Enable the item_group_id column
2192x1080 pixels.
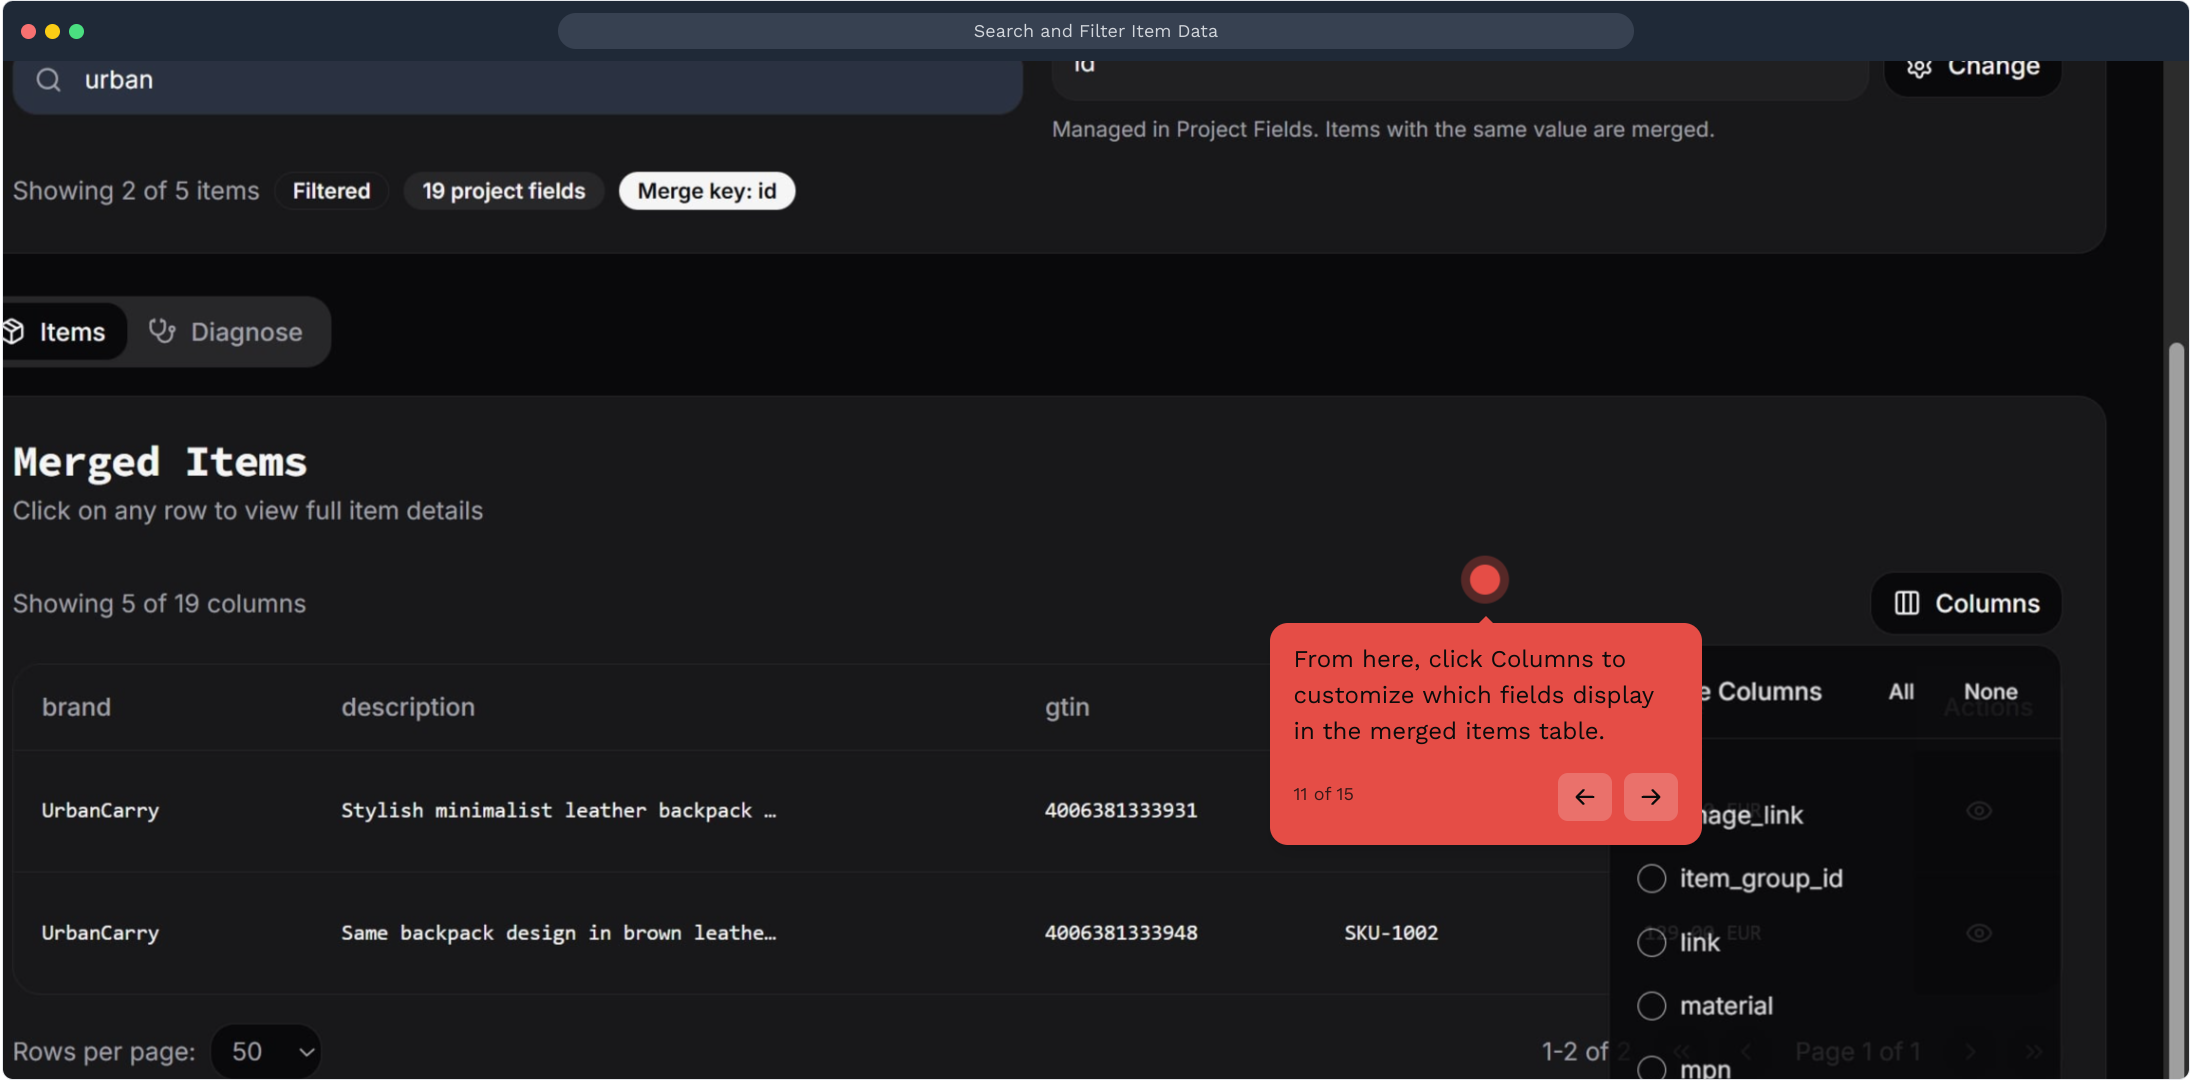(1652, 879)
